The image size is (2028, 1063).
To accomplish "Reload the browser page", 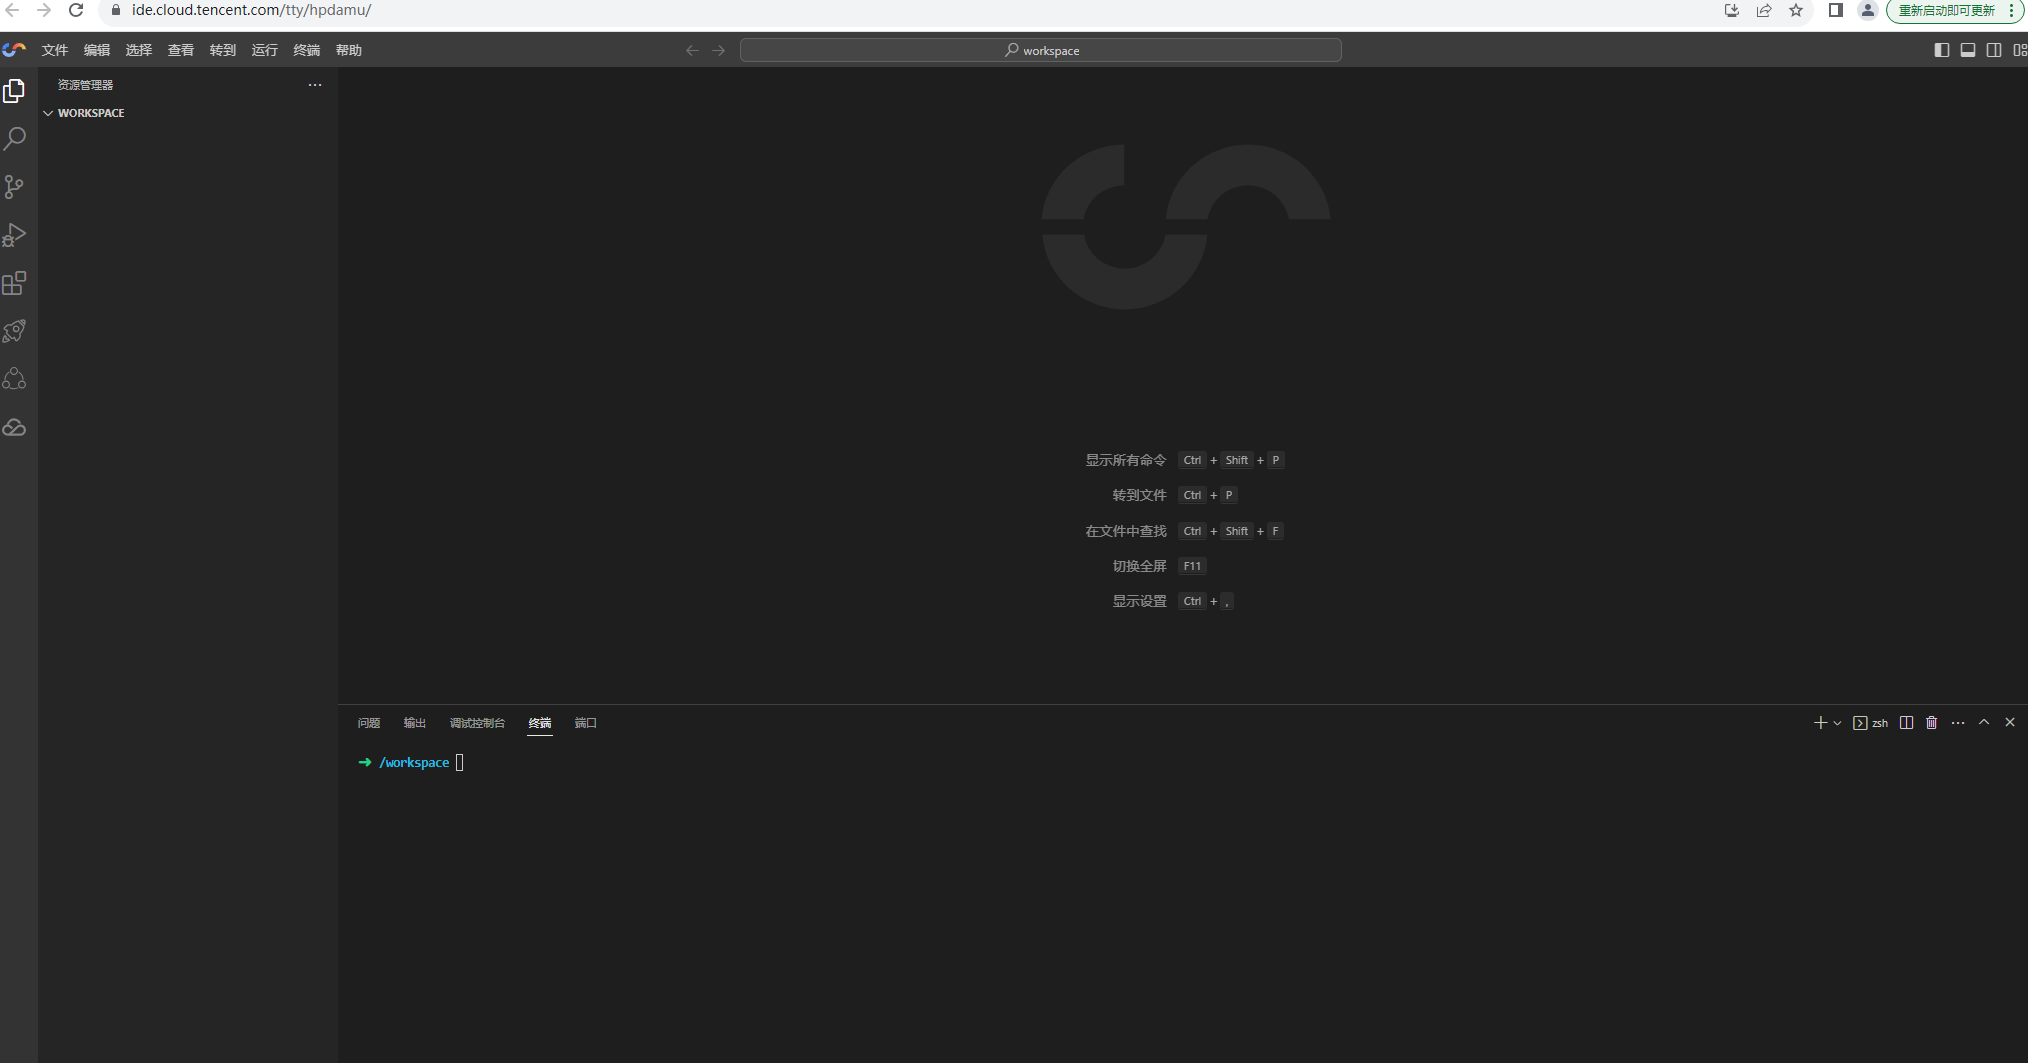I will [x=76, y=10].
